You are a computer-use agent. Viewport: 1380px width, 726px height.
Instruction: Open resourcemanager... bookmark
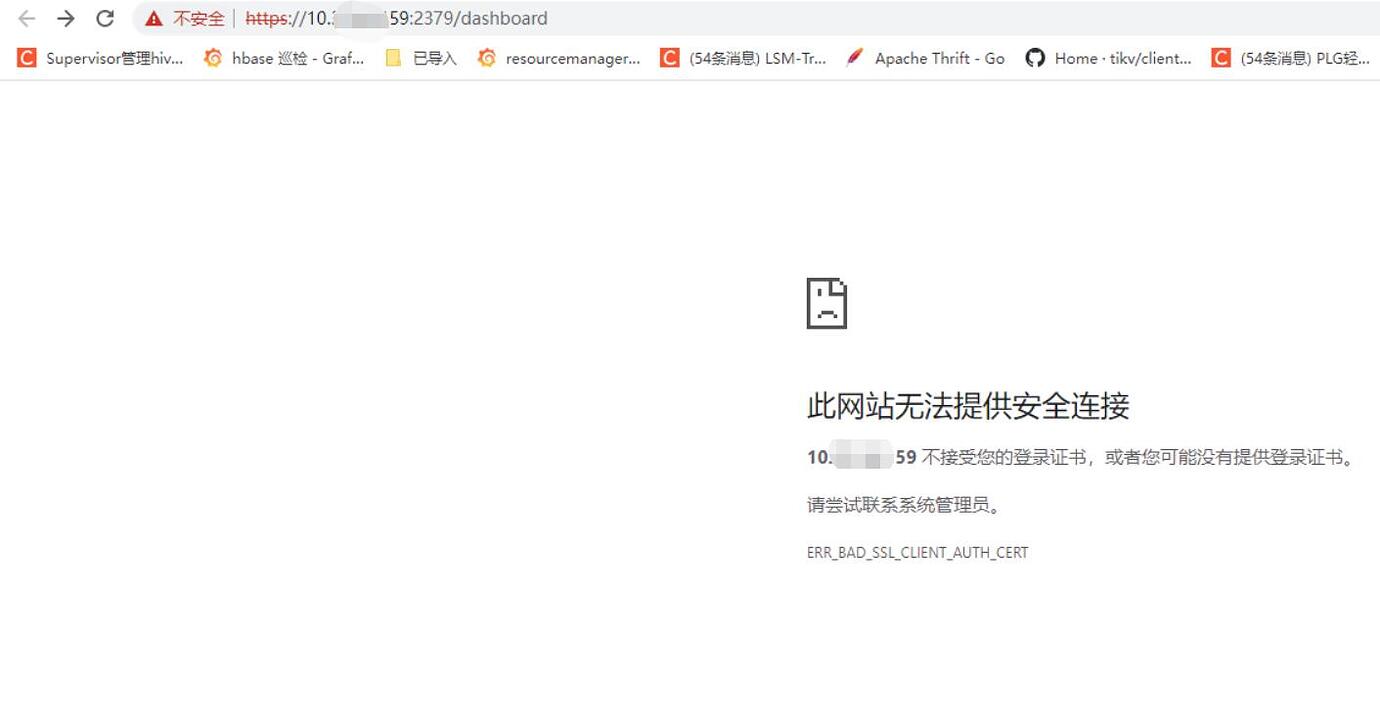(558, 58)
